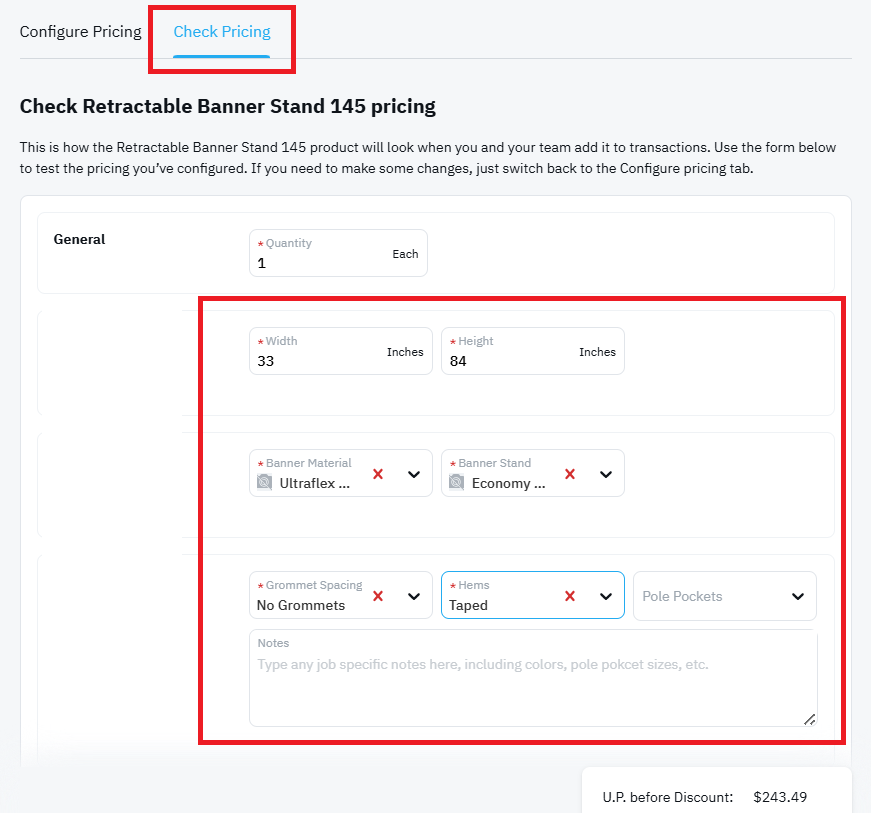Clear the Grommet Spacing selection
Screen dimensions: 871x813
point(378,596)
